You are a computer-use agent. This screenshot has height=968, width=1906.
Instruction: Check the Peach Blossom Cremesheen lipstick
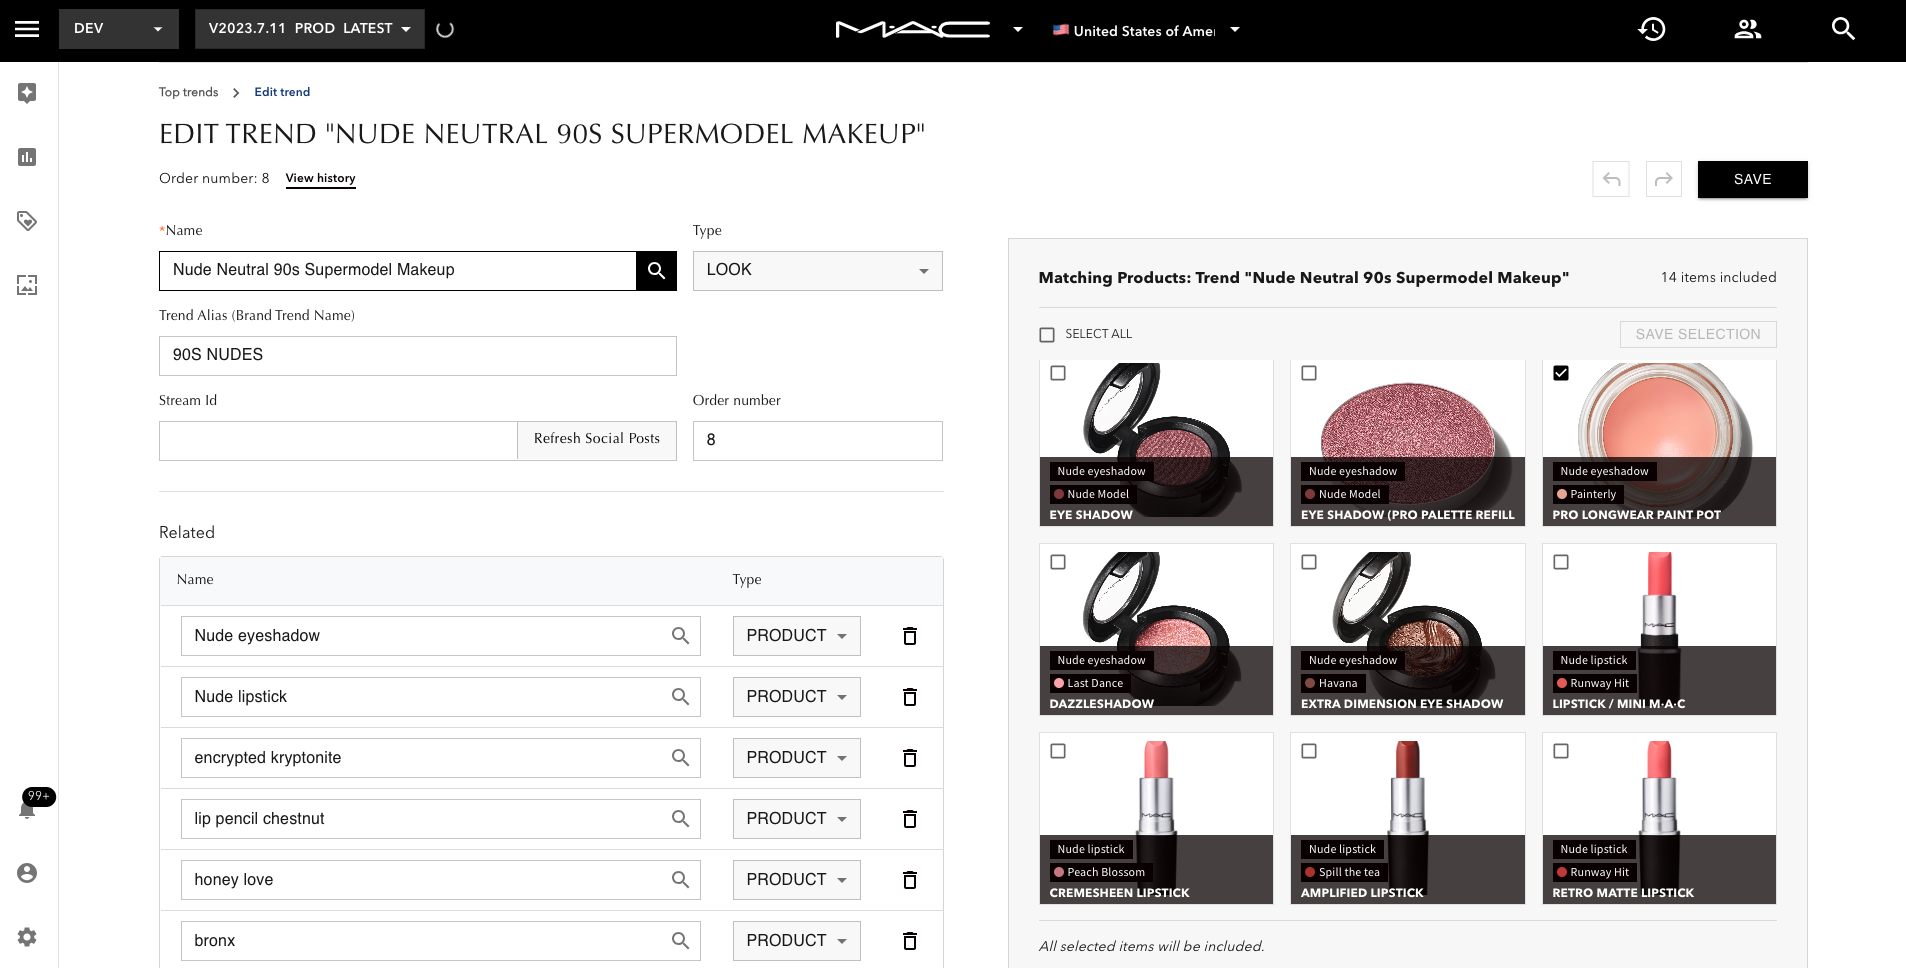(x=1058, y=751)
